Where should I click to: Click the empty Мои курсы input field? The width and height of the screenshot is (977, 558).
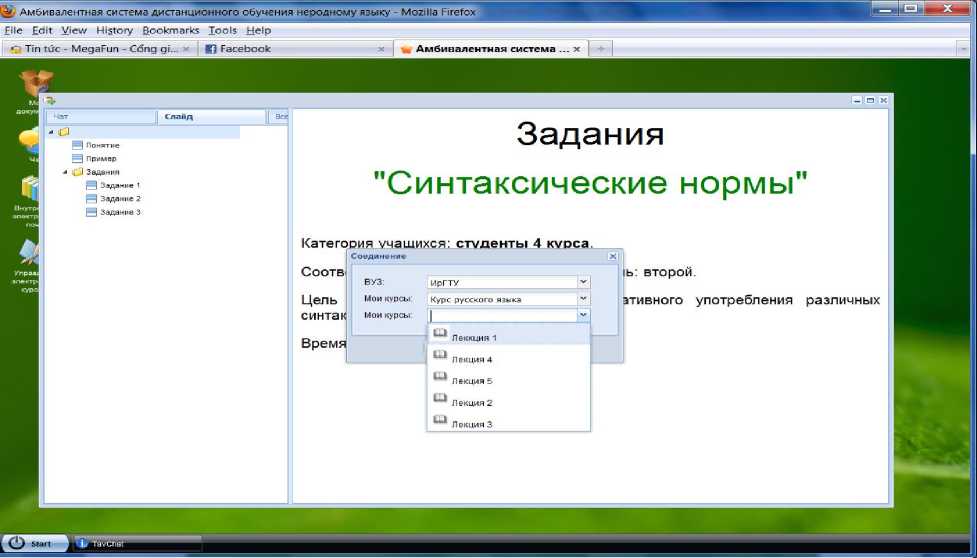502,315
